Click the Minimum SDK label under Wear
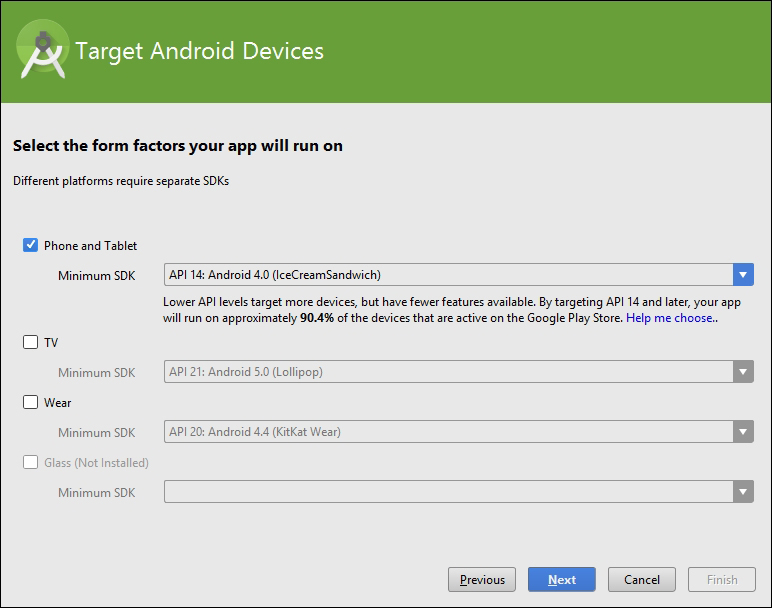 (x=96, y=433)
